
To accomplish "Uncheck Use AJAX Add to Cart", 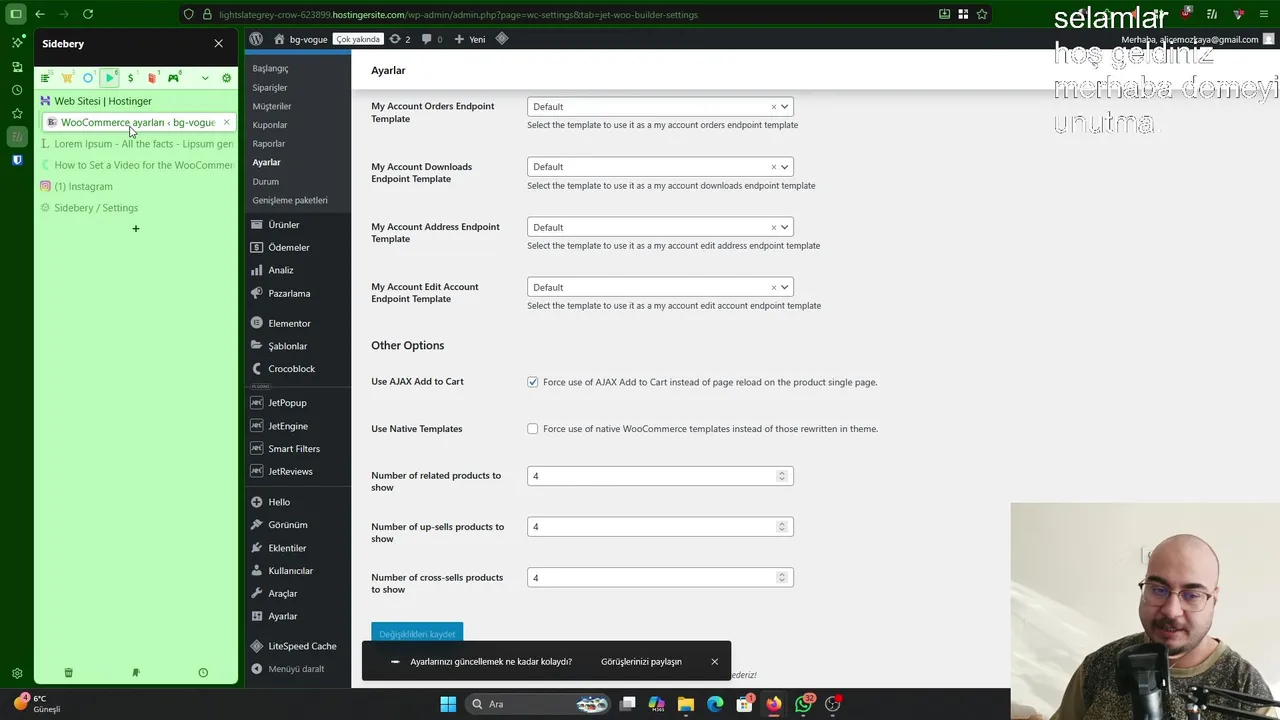I will coord(533,382).
